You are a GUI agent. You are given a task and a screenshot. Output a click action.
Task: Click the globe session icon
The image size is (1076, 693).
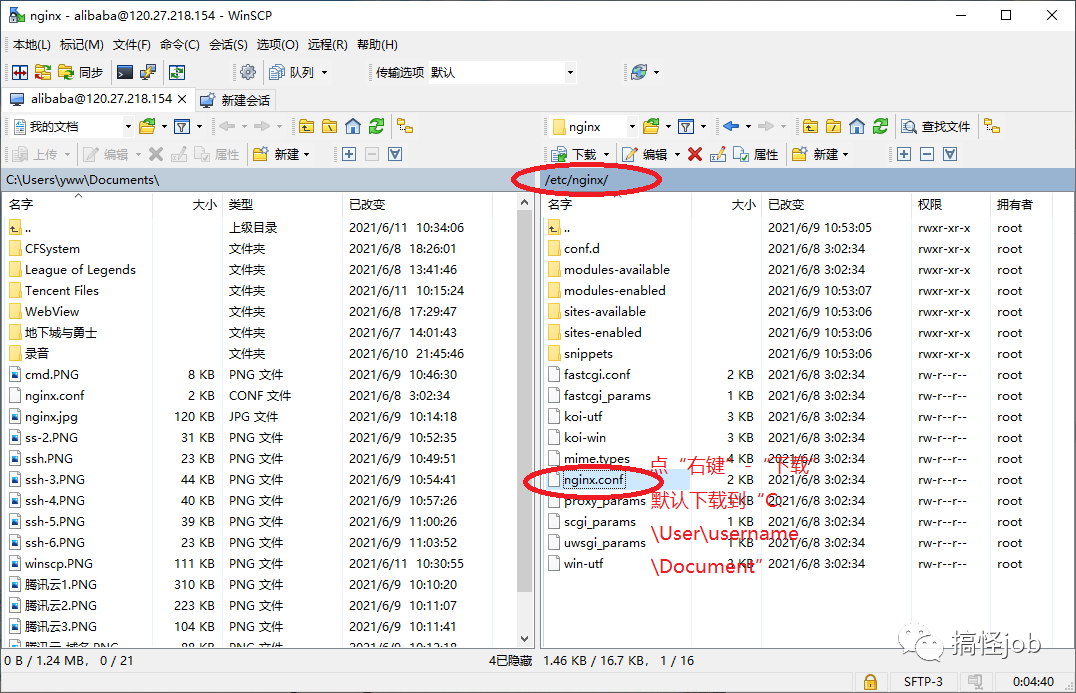[x=639, y=72]
